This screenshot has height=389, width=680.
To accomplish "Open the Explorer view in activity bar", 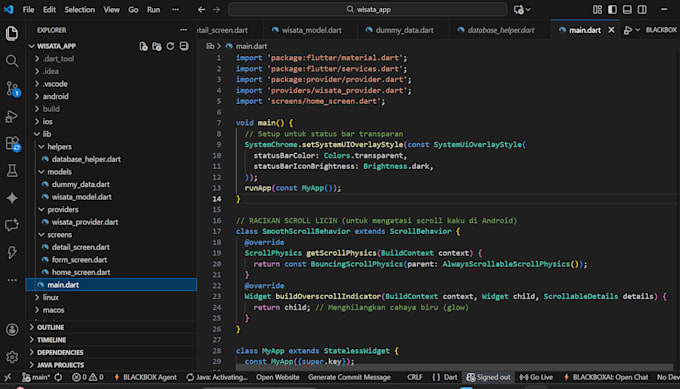I will (x=12, y=33).
